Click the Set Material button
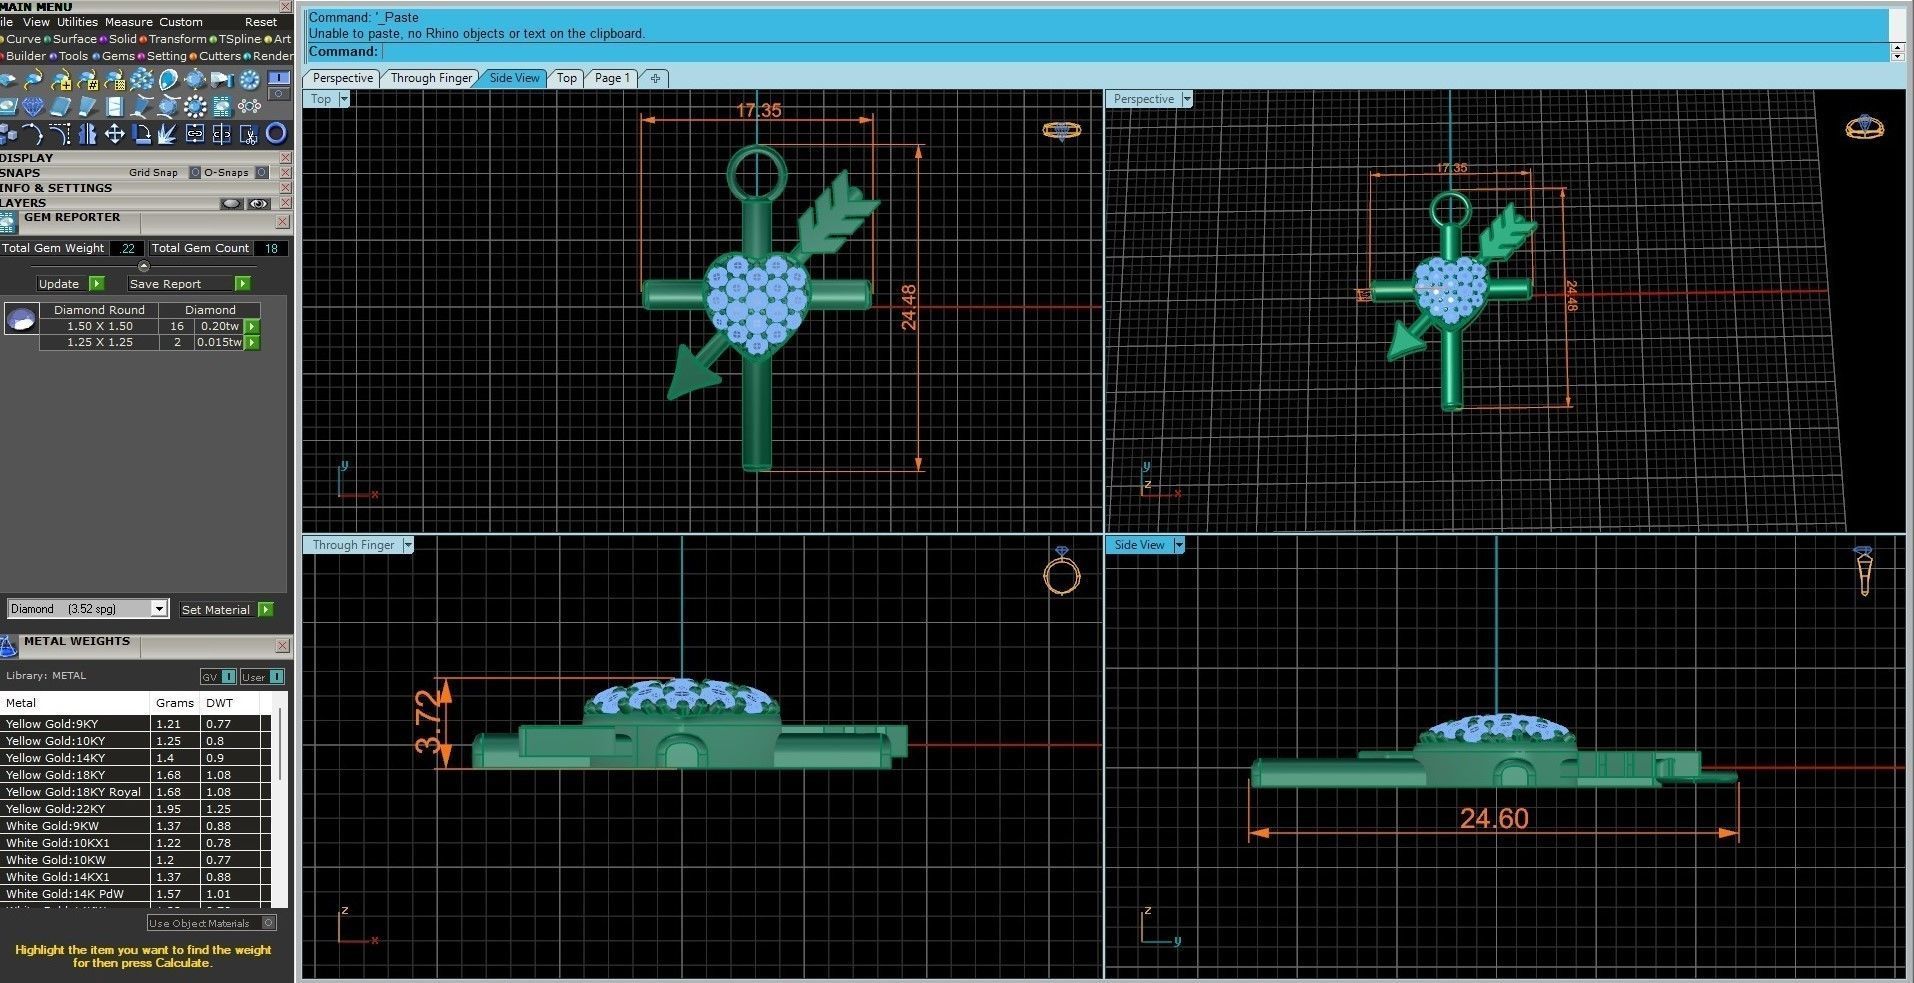Image resolution: width=1914 pixels, height=983 pixels. (226, 609)
